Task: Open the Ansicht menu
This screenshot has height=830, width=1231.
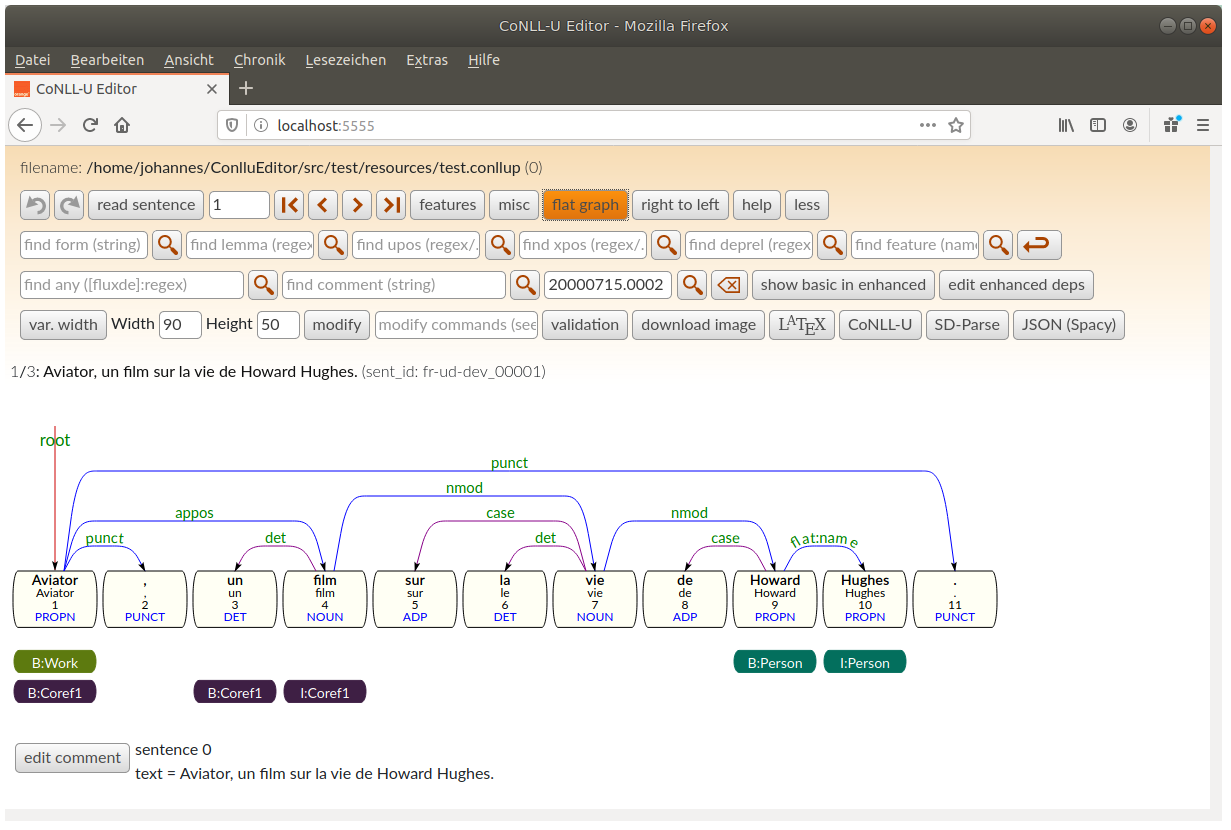Action: tap(189, 60)
